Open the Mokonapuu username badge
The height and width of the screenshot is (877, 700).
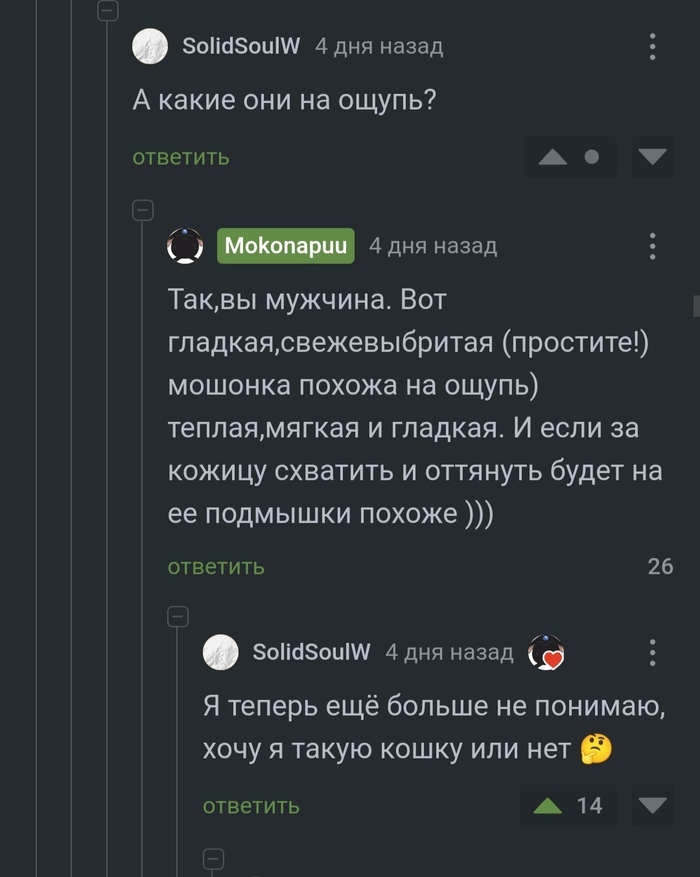pyautogui.click(x=286, y=246)
